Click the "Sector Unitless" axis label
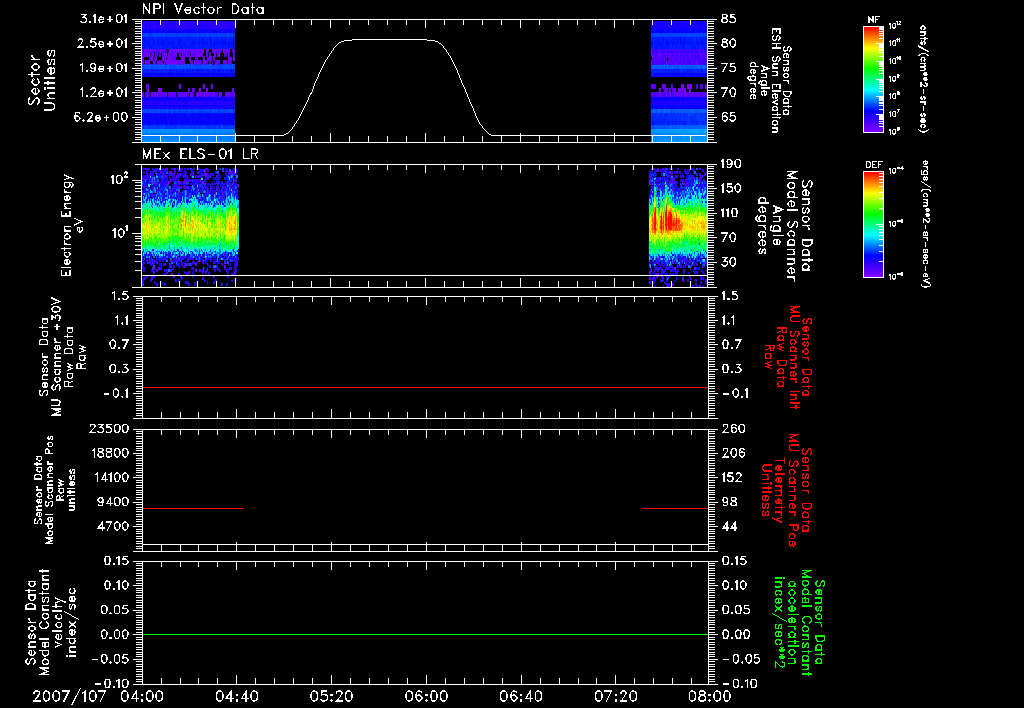The height and width of the screenshot is (708, 1024). [42, 80]
